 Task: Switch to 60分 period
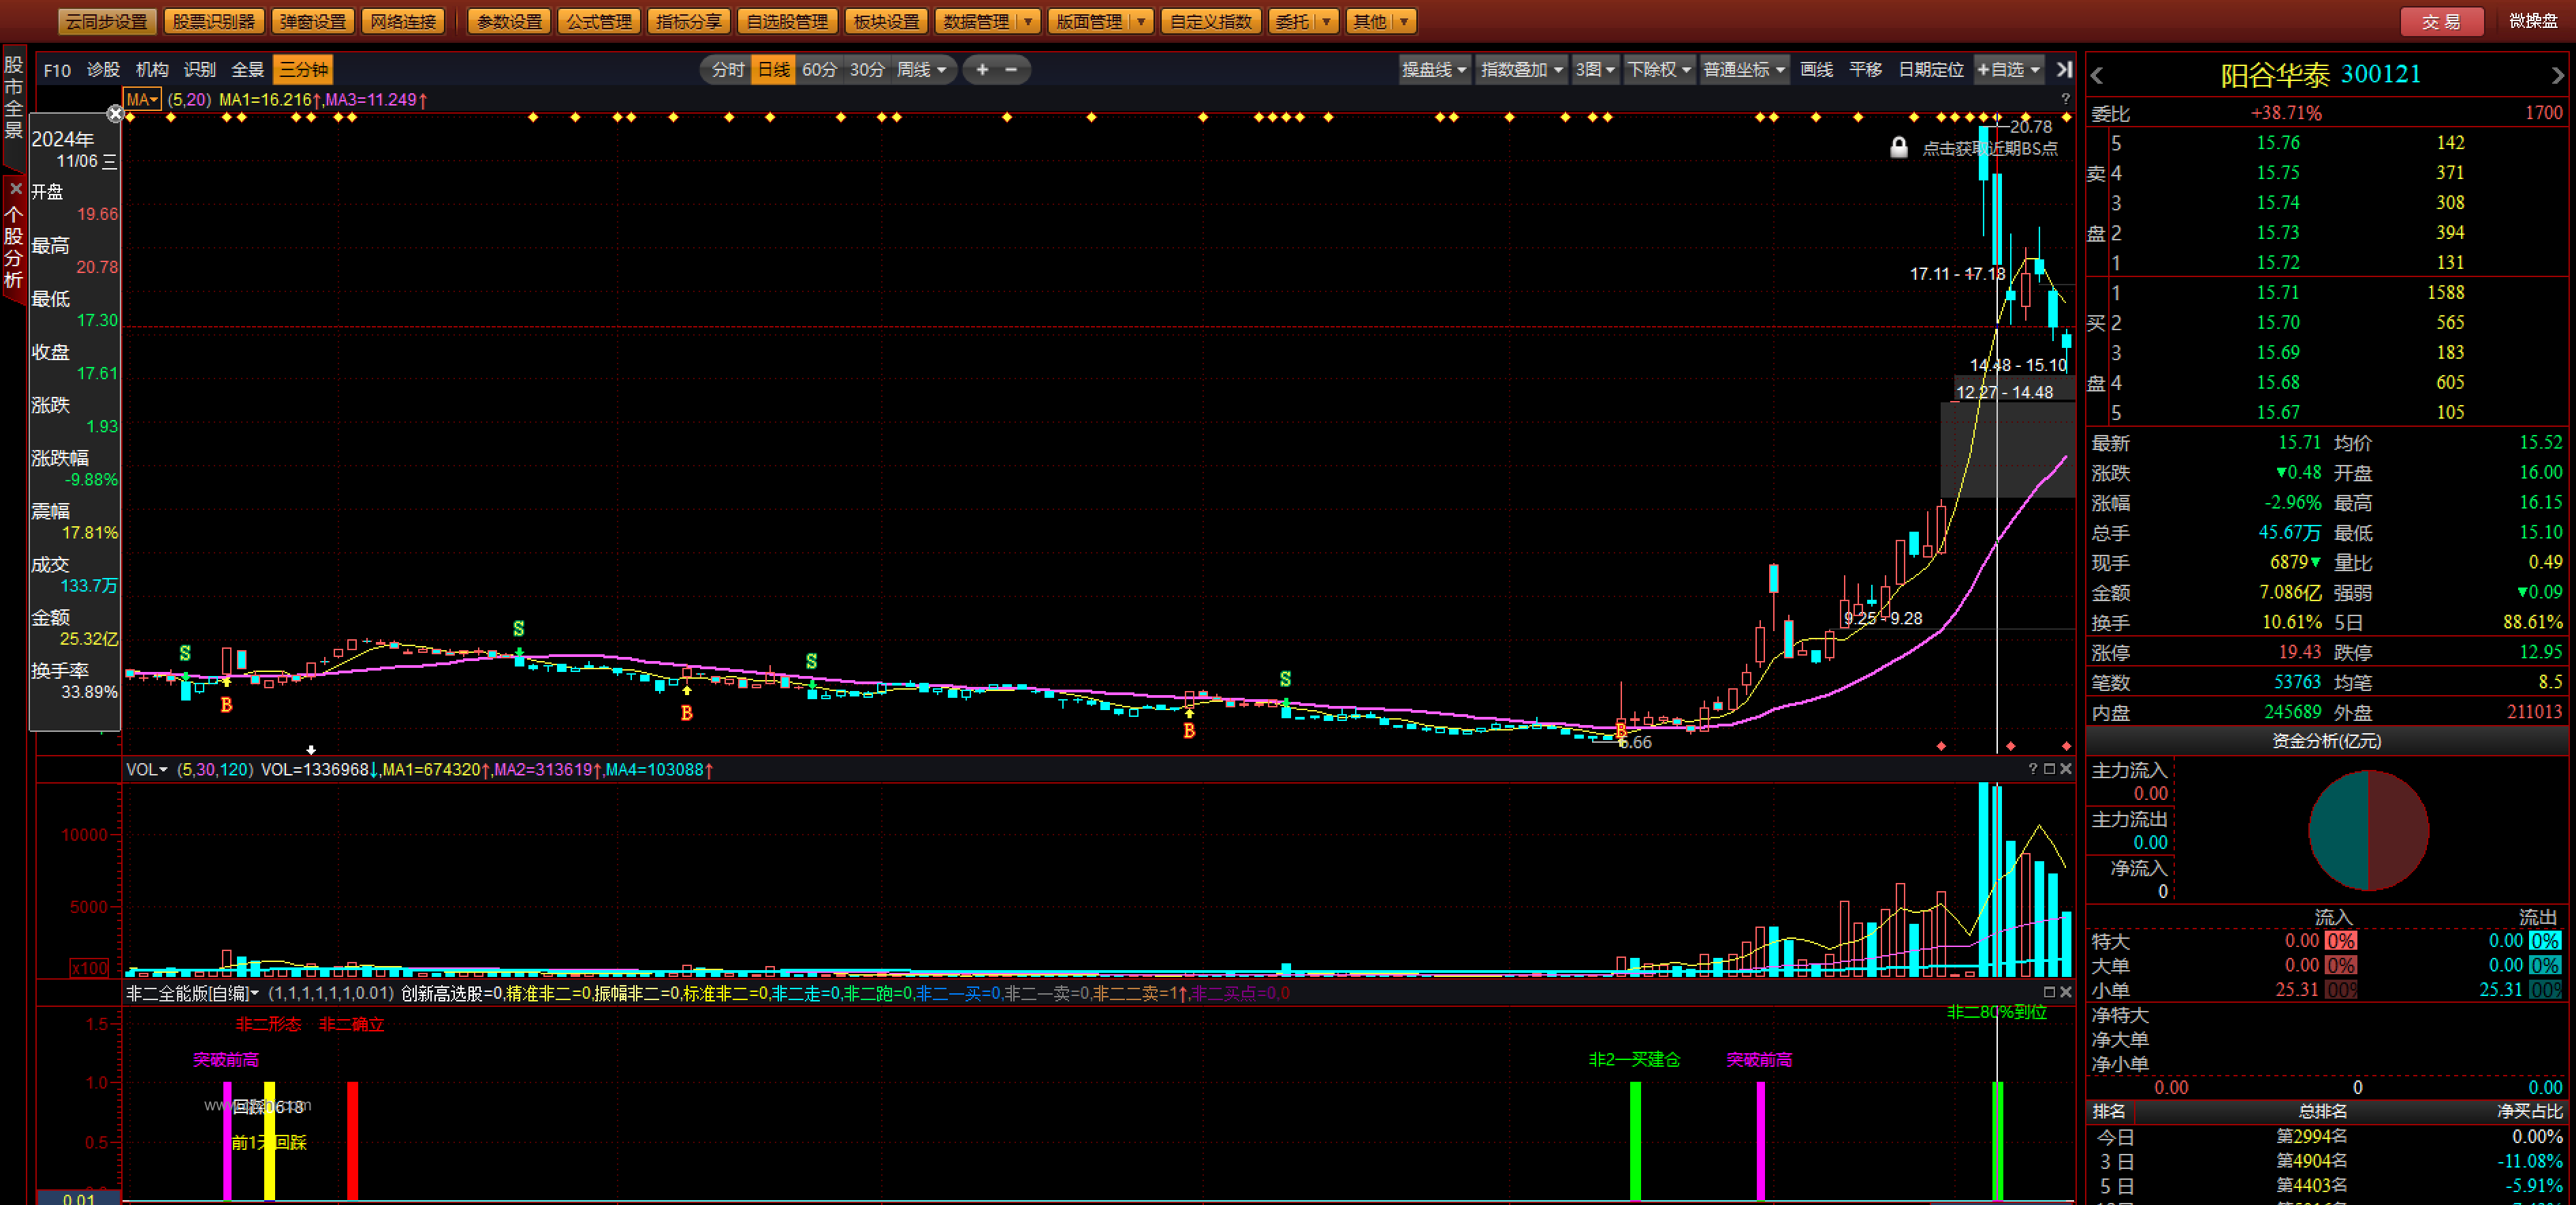(x=819, y=70)
